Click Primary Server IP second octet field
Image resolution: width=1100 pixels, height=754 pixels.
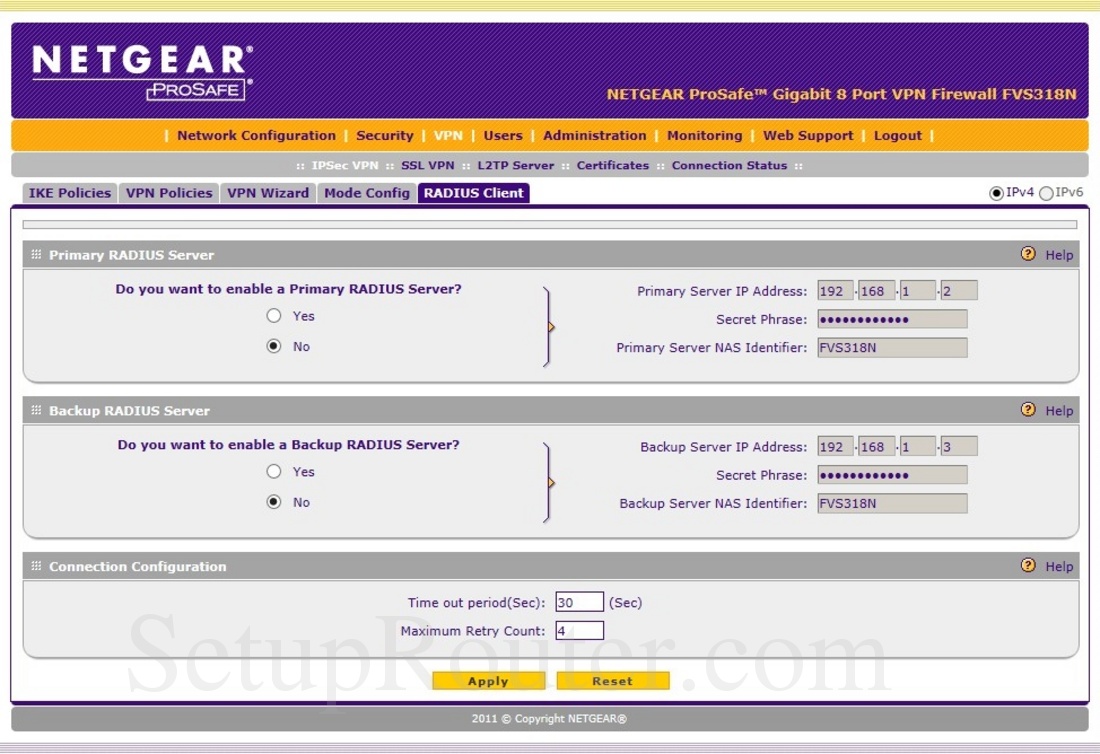click(876, 290)
